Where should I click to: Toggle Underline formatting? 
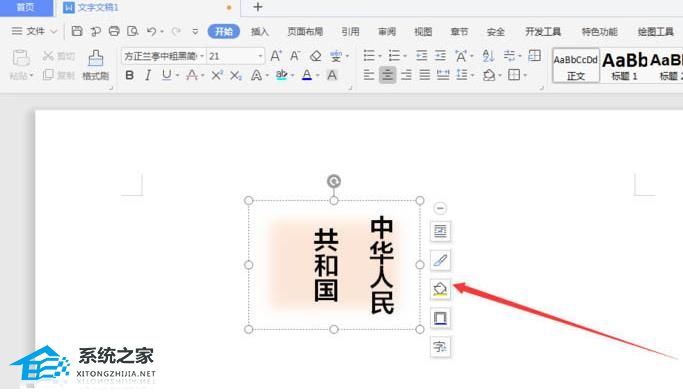pyautogui.click(x=166, y=75)
